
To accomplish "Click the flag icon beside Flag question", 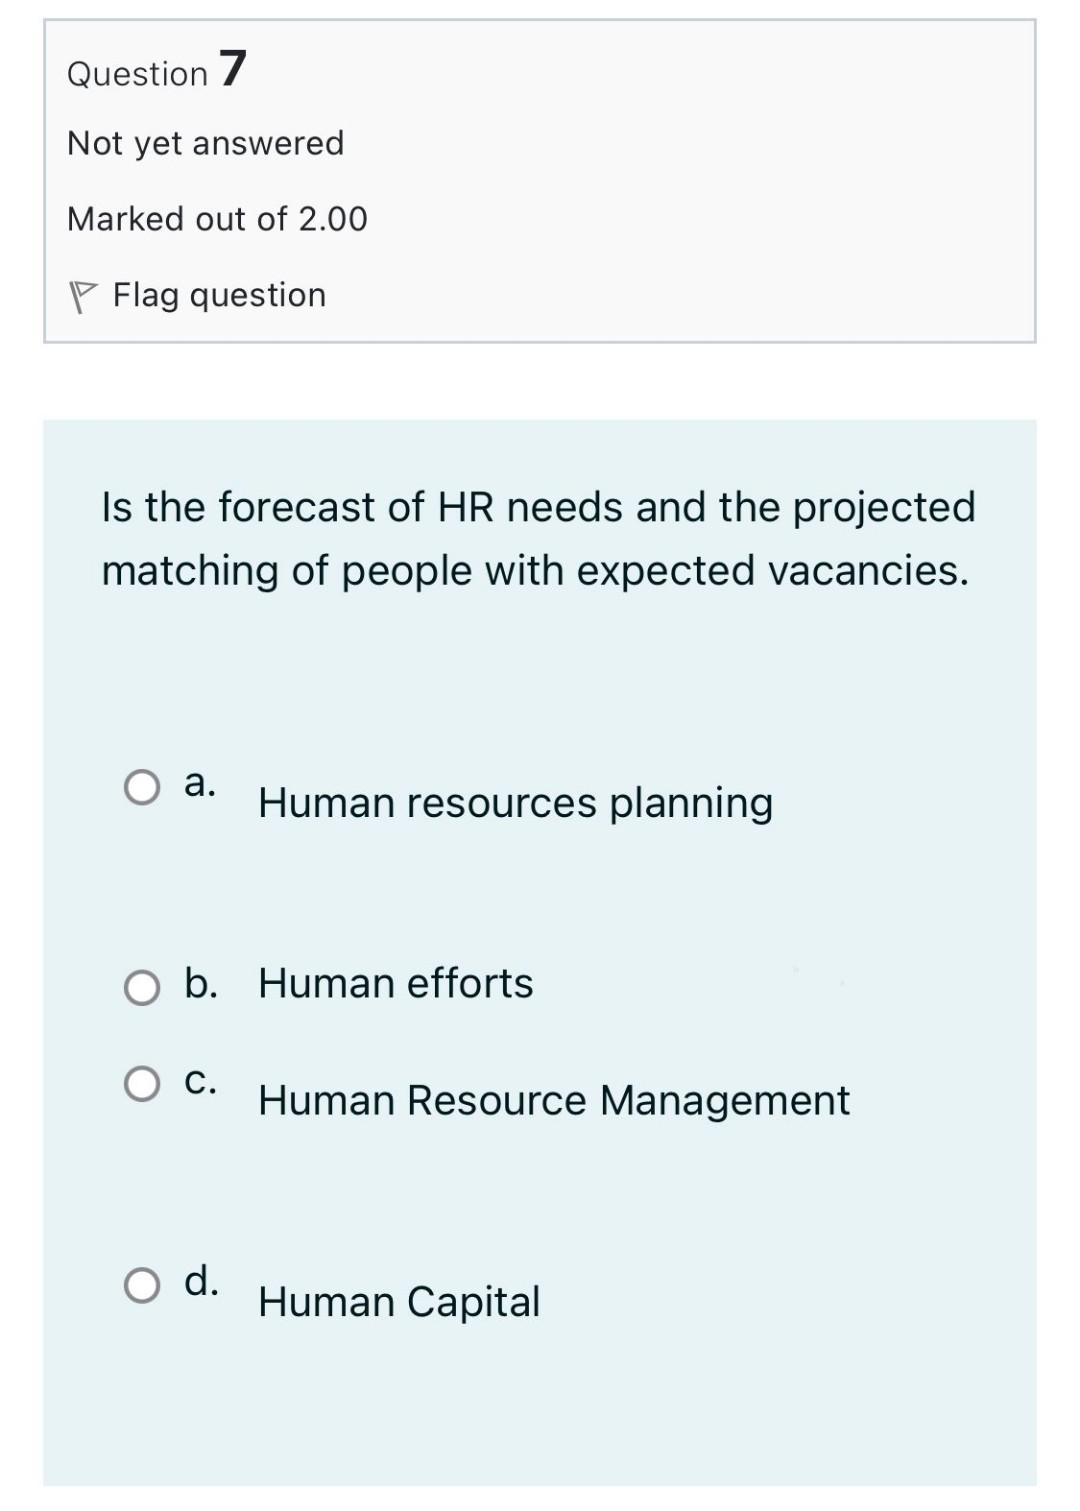I will pyautogui.click(x=82, y=297).
